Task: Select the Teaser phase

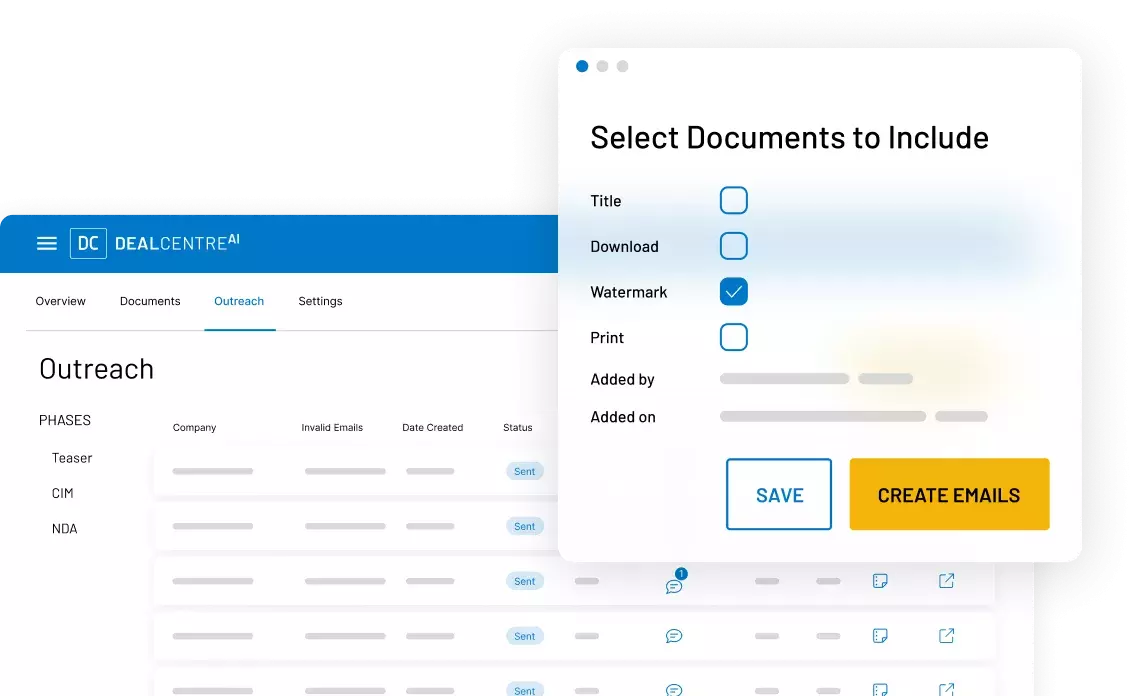Action: 72,458
